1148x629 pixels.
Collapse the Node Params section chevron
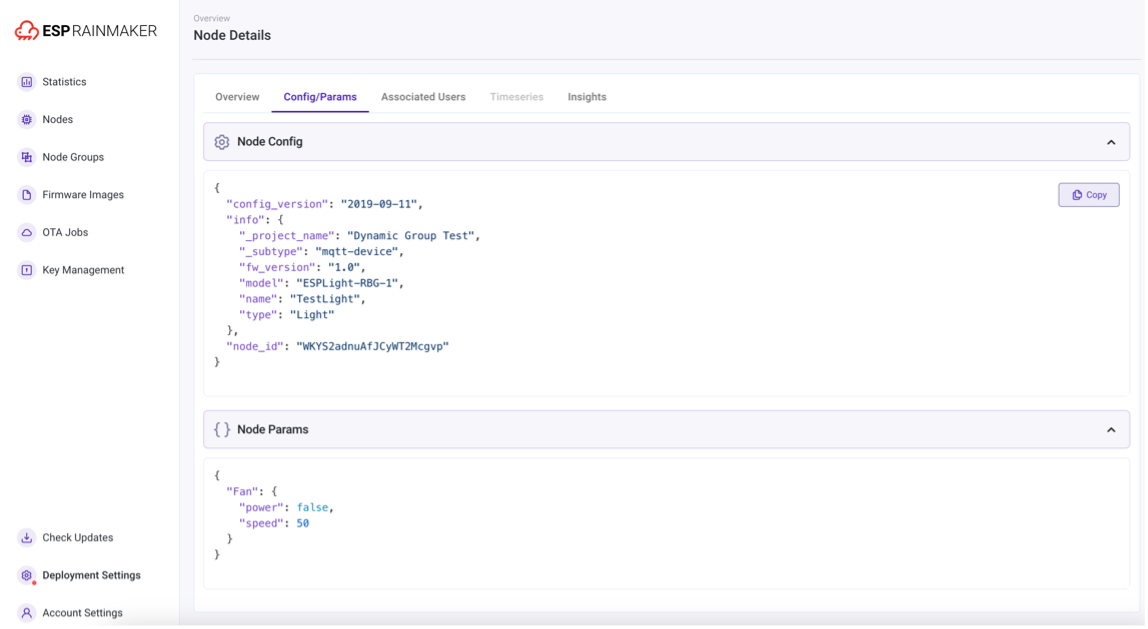pyautogui.click(x=1111, y=430)
